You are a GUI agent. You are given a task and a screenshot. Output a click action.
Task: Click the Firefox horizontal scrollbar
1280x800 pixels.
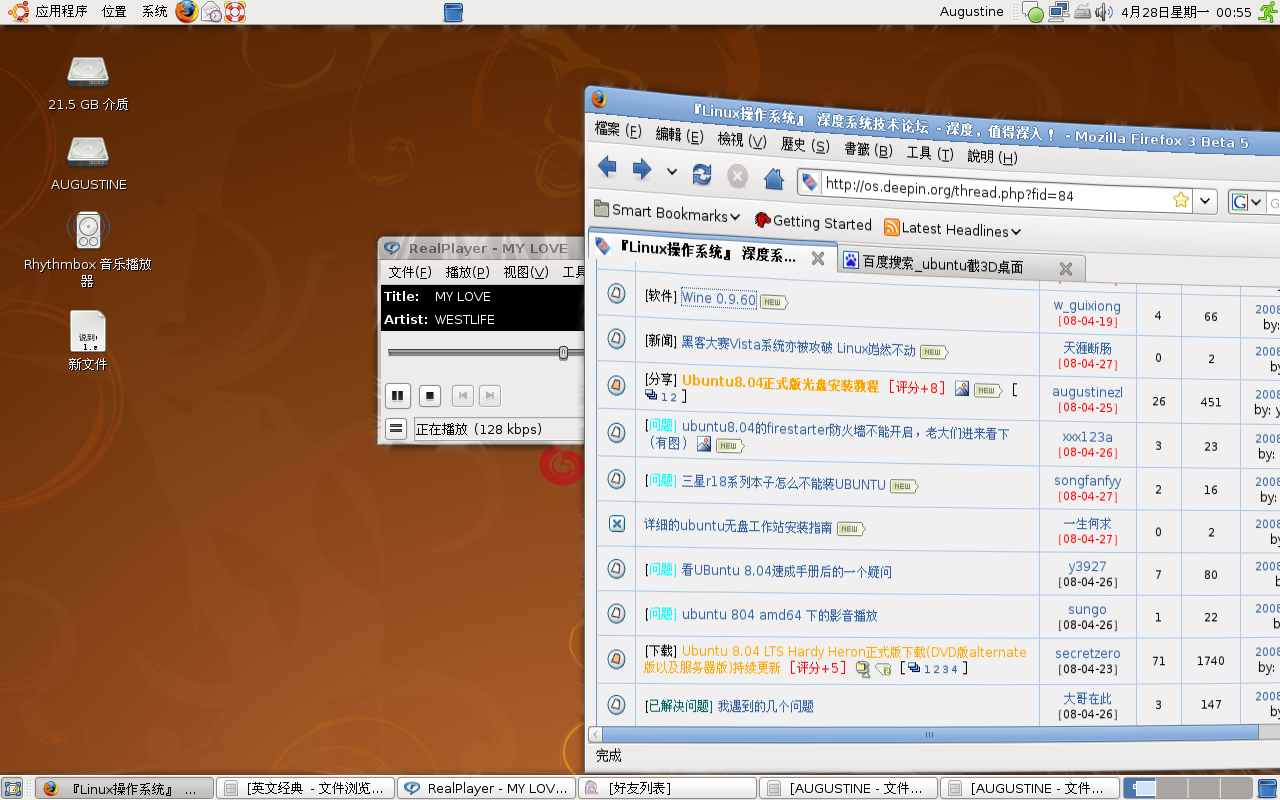pos(930,735)
